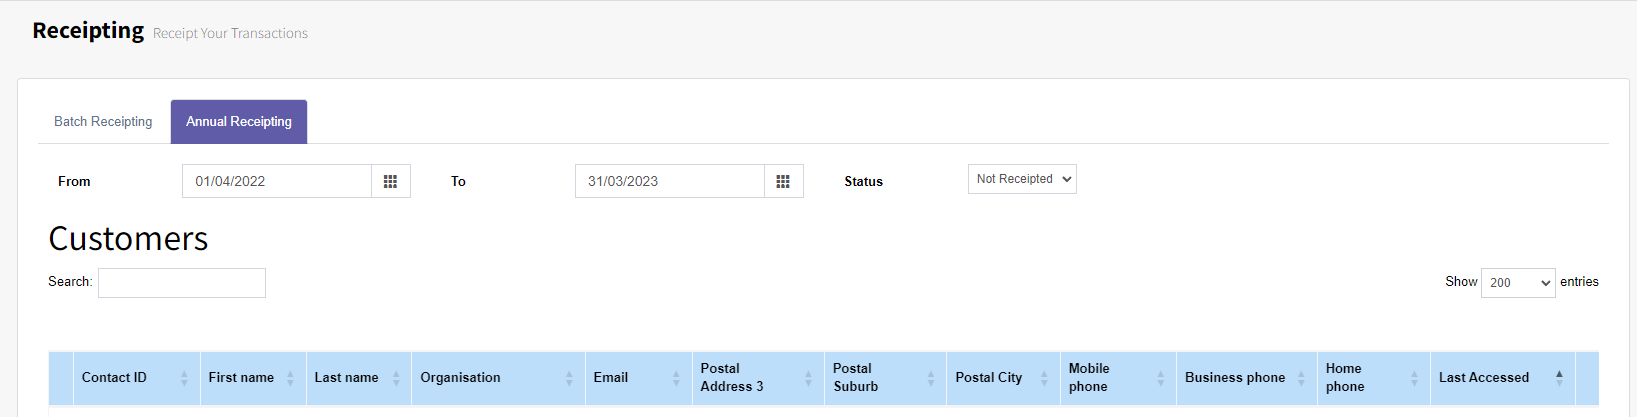Select the Annual Receipting tab
1637x417 pixels.
(x=239, y=122)
